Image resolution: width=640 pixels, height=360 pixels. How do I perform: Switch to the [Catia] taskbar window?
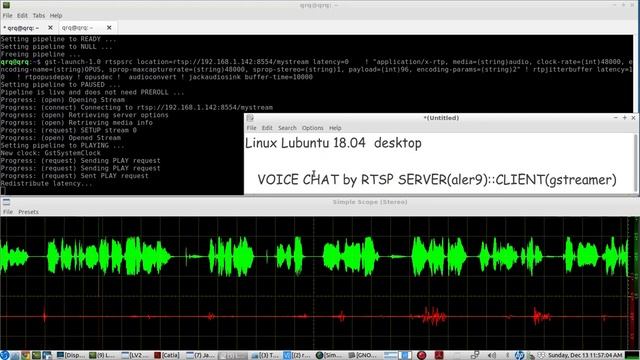[167, 355]
